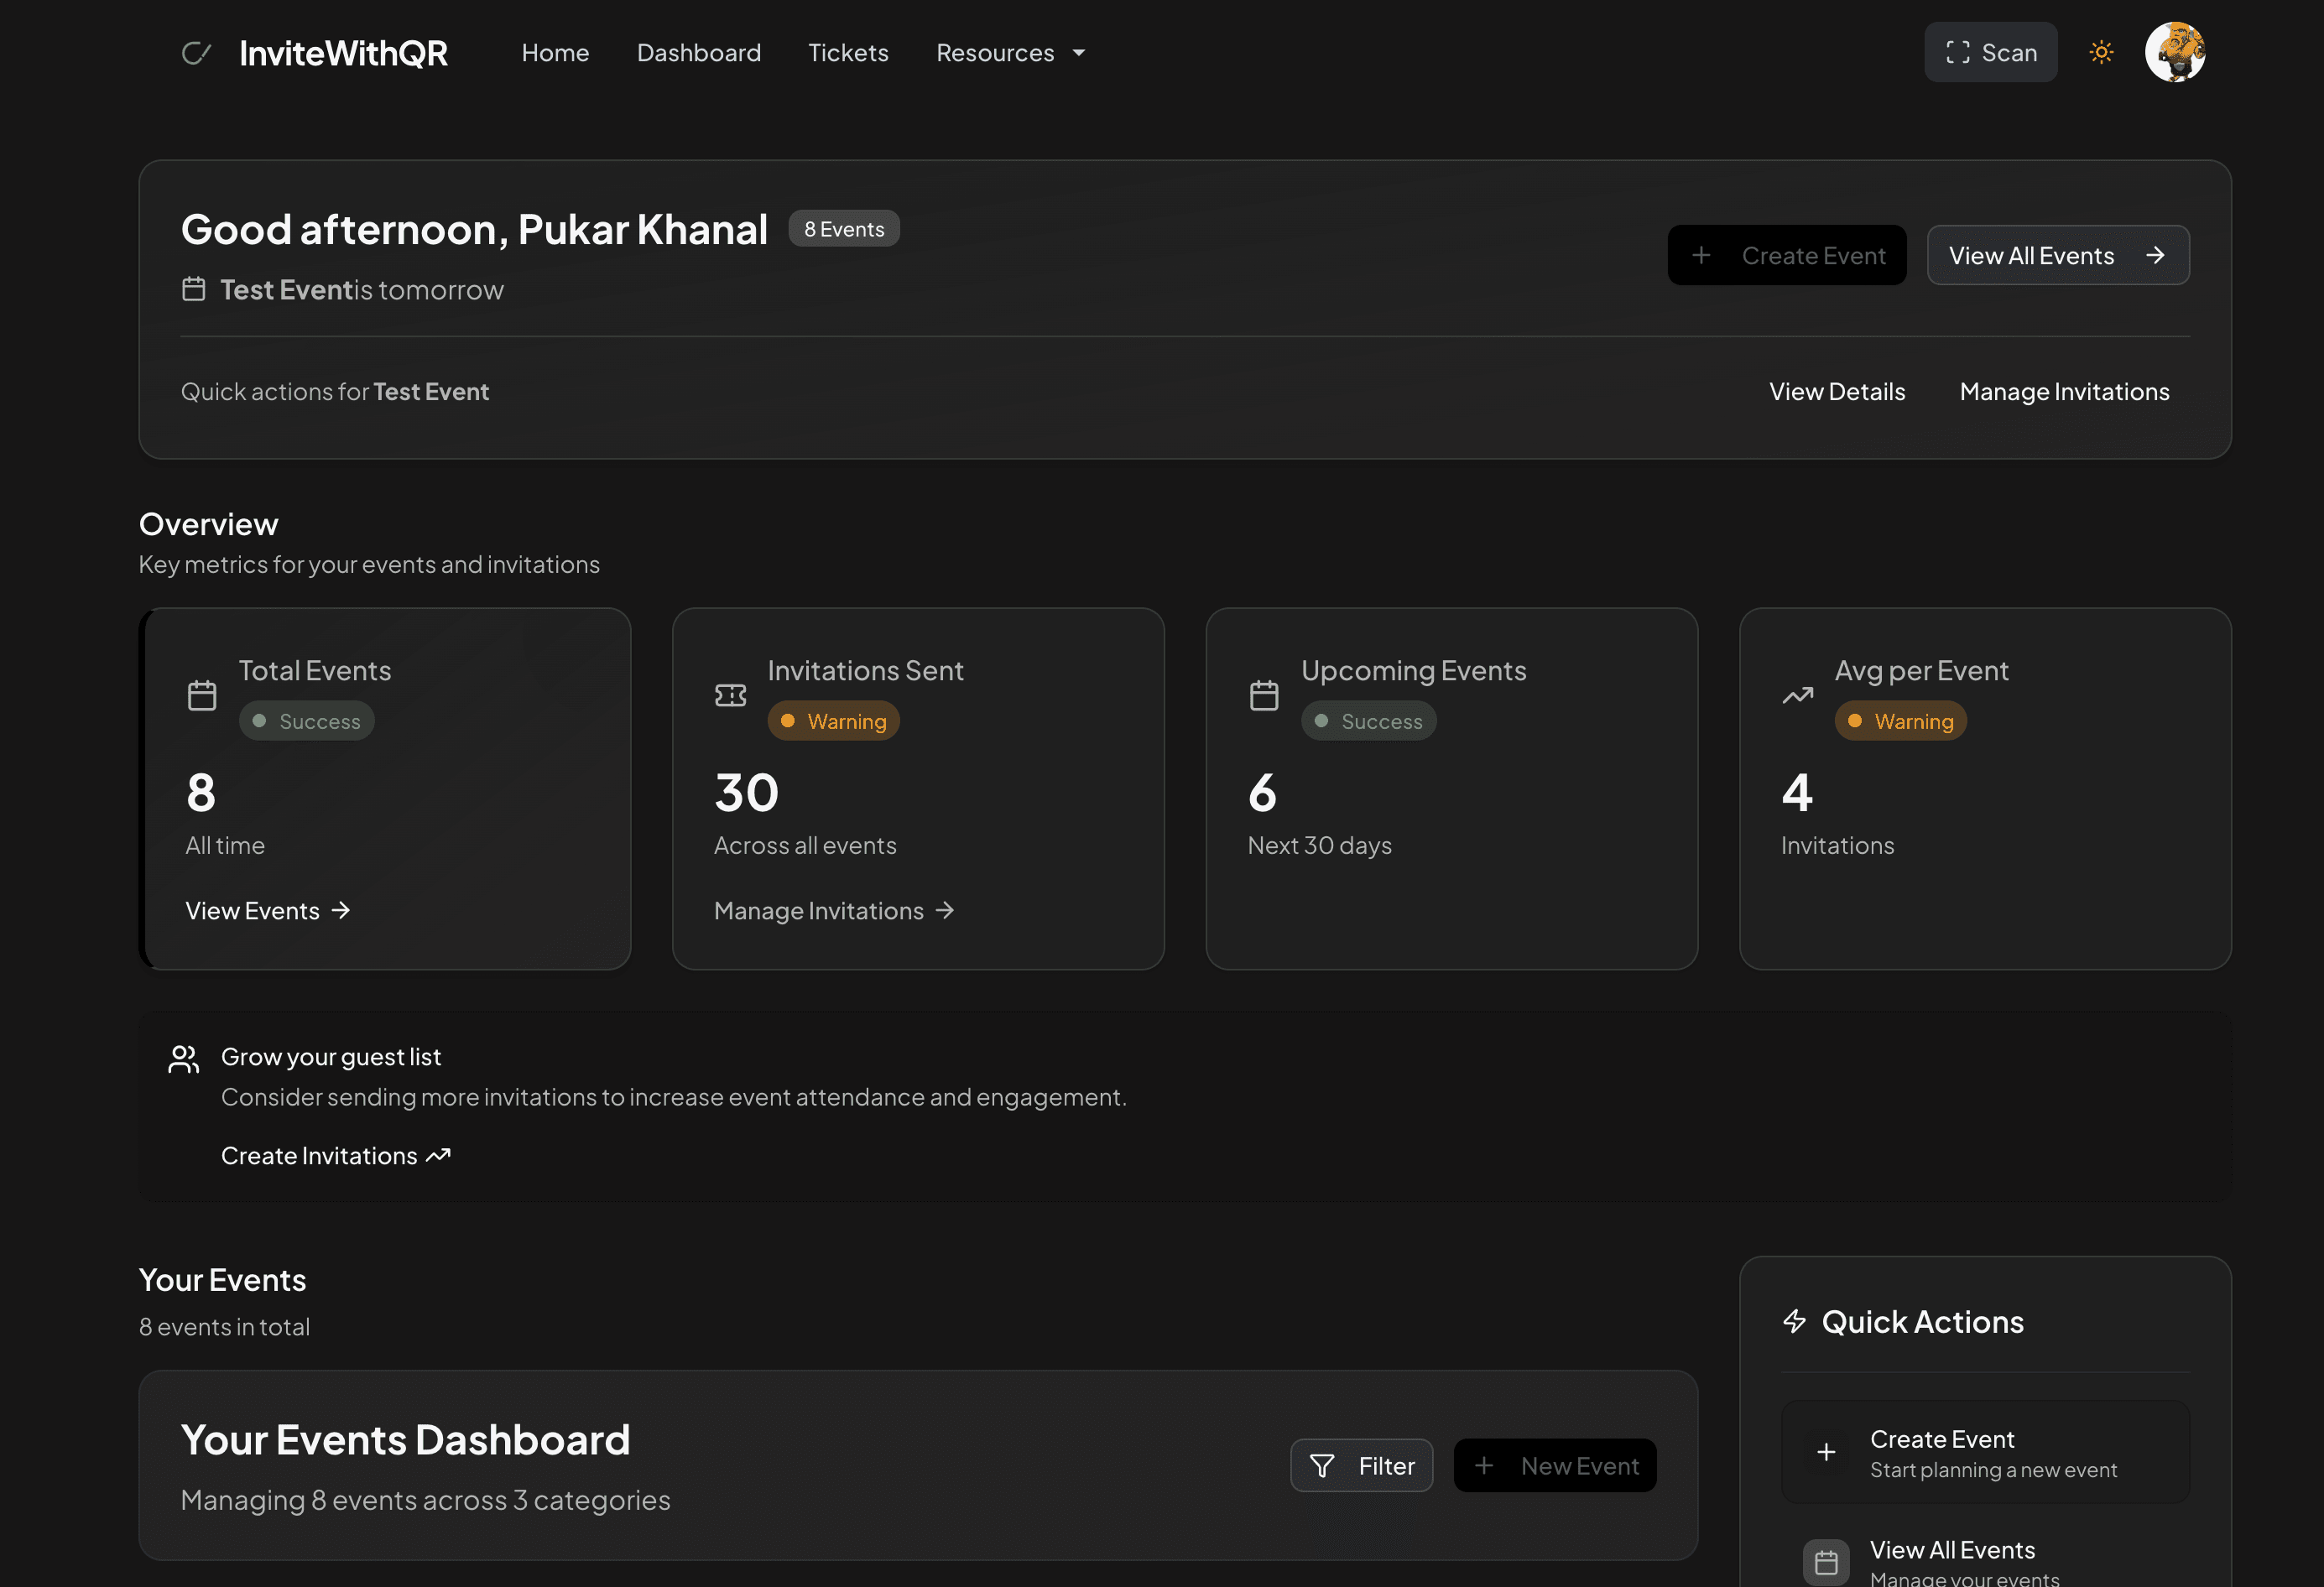The width and height of the screenshot is (2324, 1587).
Task: Toggle the light theme sun icon
Action: (x=2101, y=52)
